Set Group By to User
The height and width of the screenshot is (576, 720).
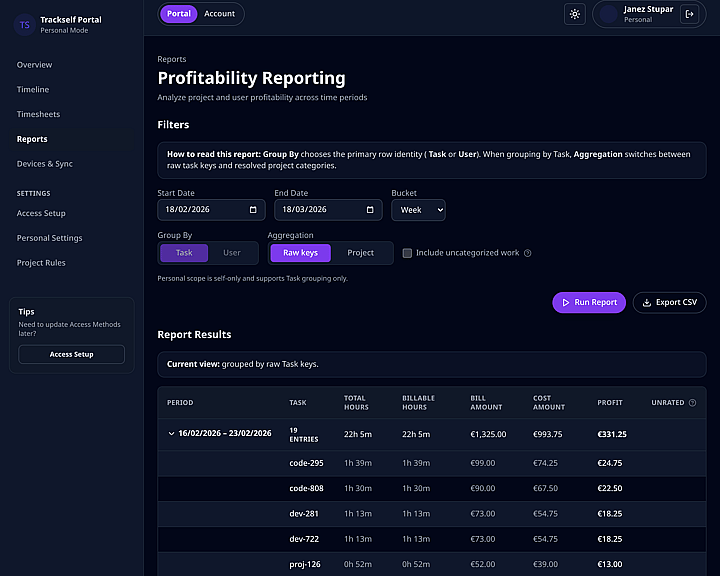pyautogui.click(x=232, y=253)
